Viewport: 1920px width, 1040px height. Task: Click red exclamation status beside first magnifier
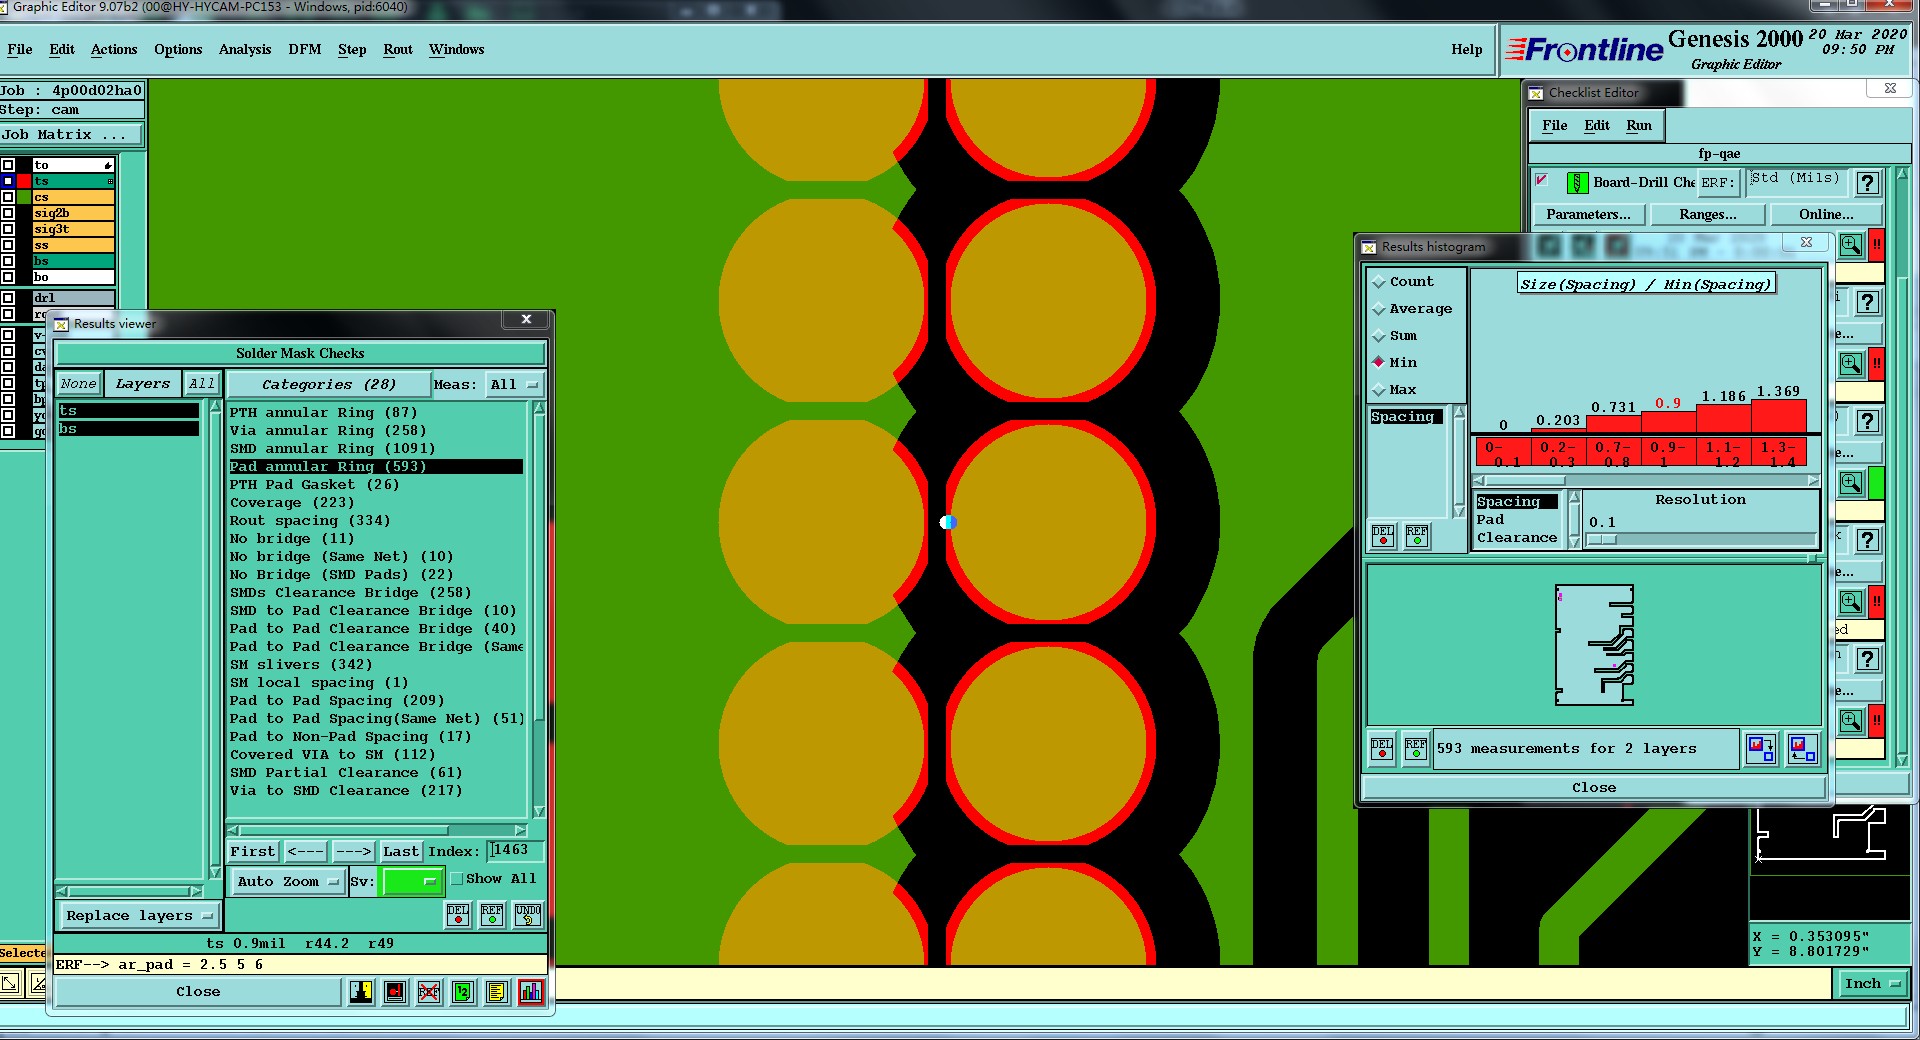click(1877, 245)
